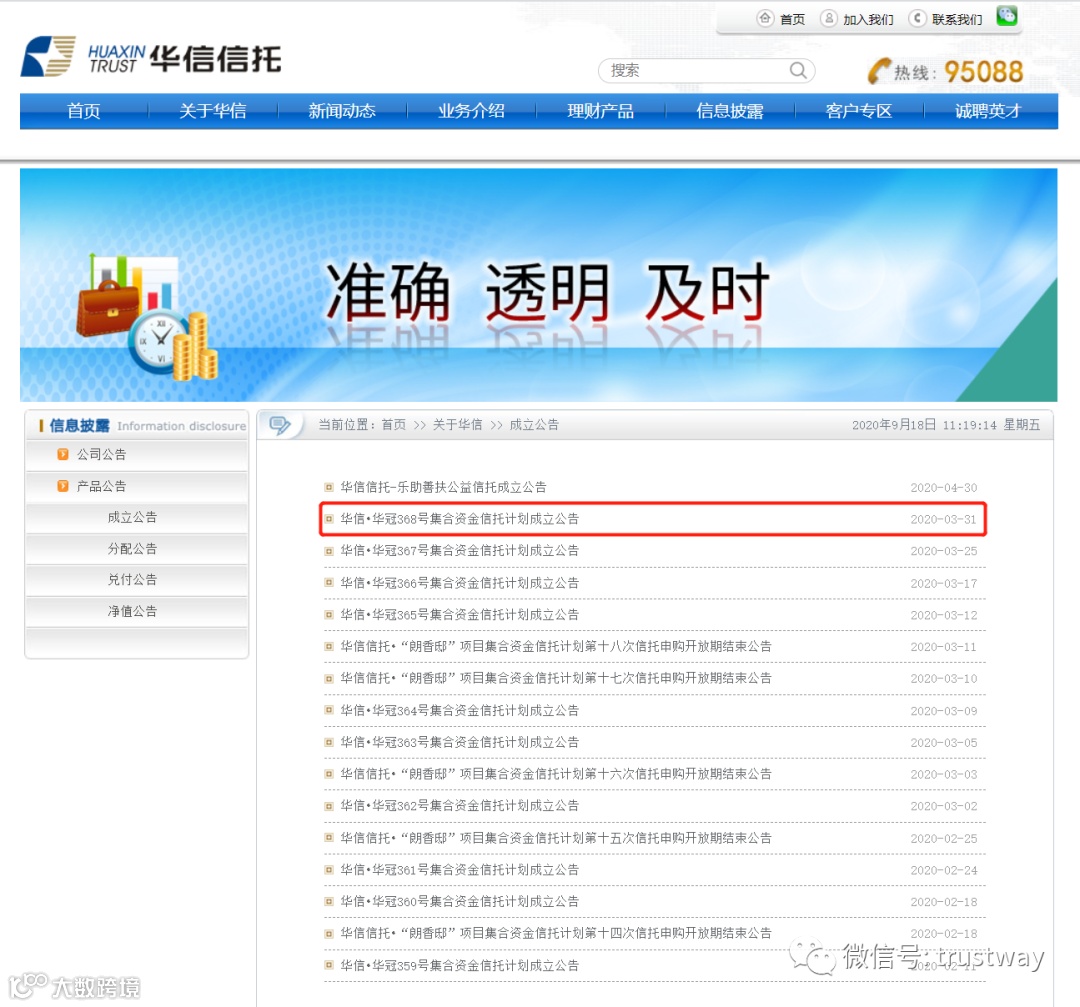Open the 信息披露 navigation menu
The width and height of the screenshot is (1080, 1007).
click(x=730, y=111)
